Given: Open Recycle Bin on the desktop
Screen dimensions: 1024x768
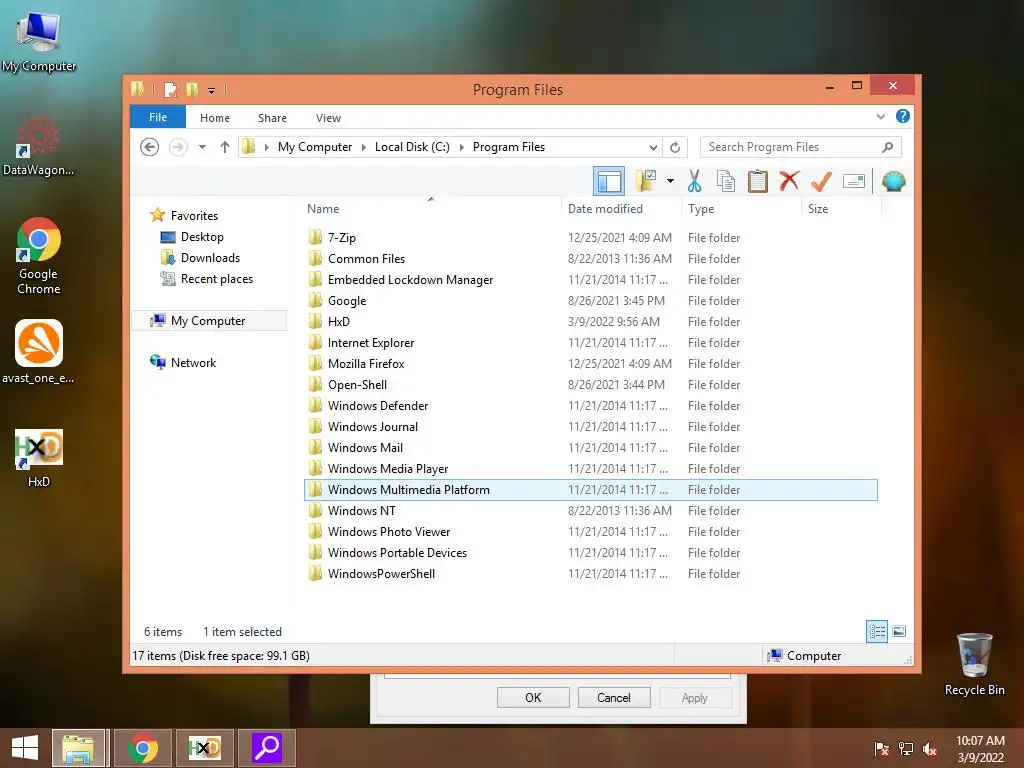Looking at the screenshot, I should point(974,664).
